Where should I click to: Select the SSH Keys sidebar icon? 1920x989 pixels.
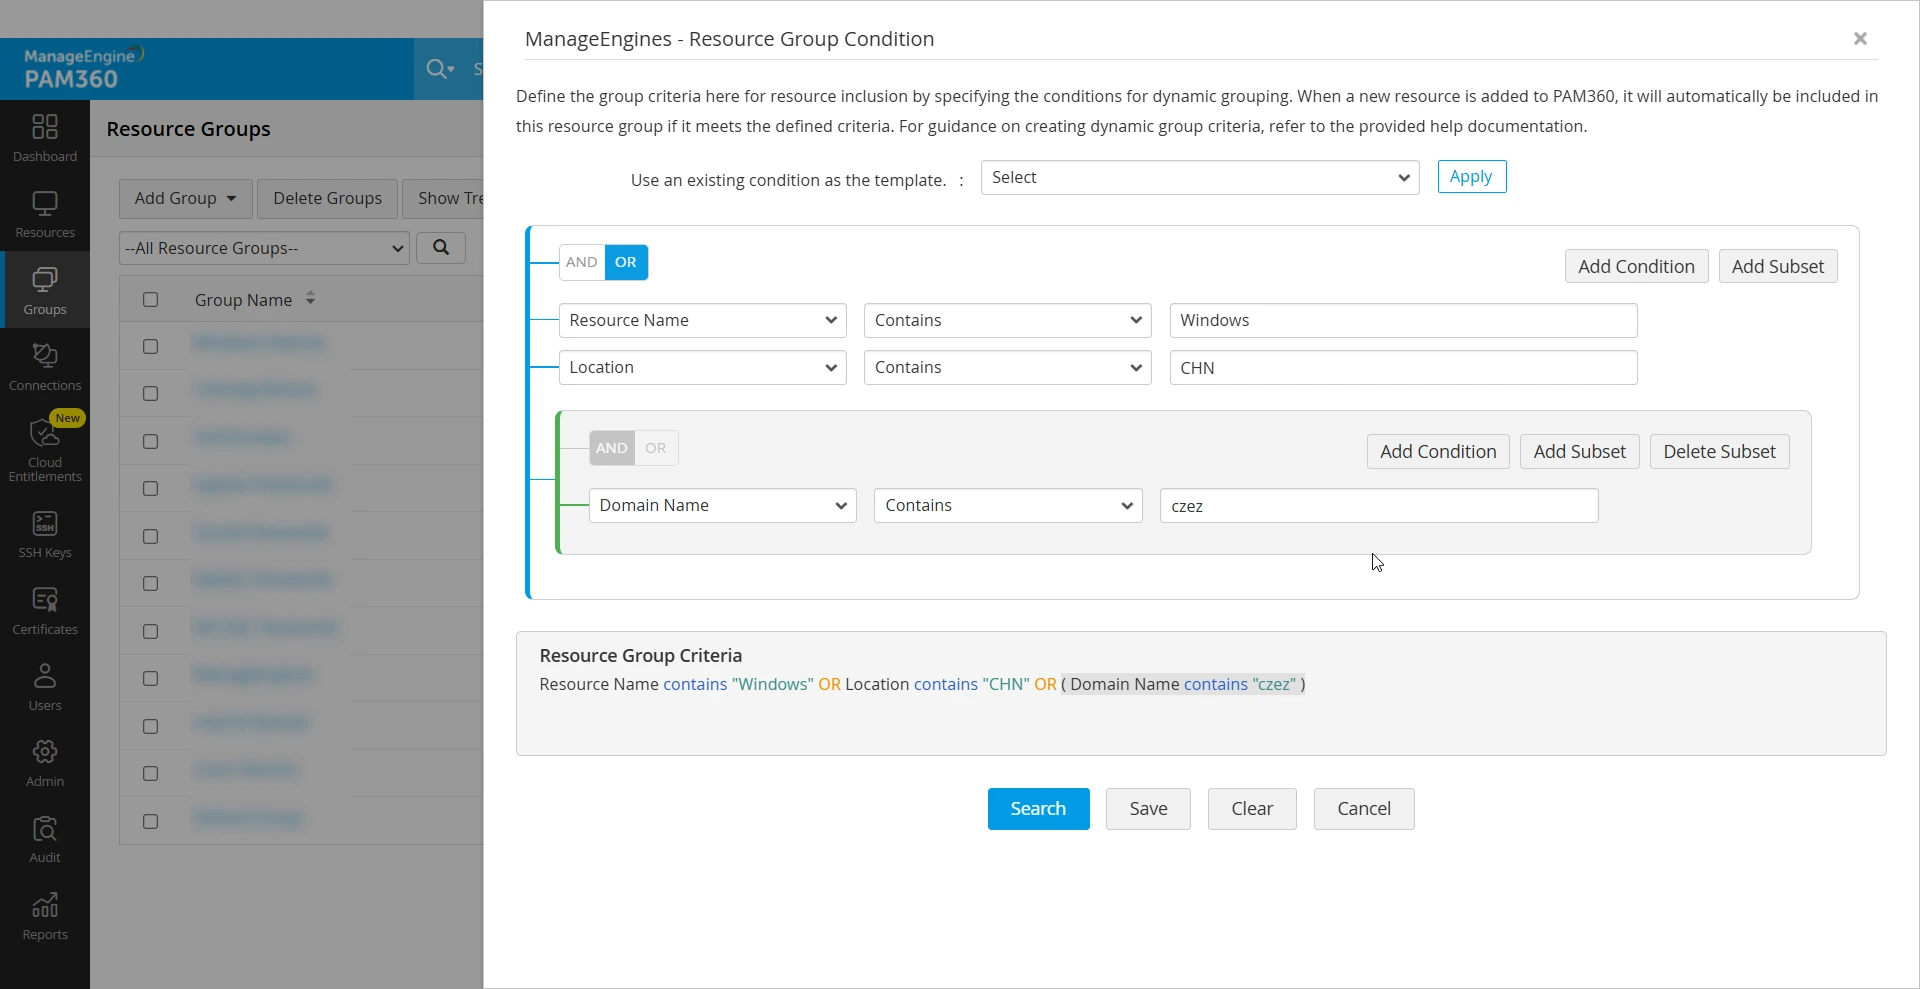coord(44,533)
